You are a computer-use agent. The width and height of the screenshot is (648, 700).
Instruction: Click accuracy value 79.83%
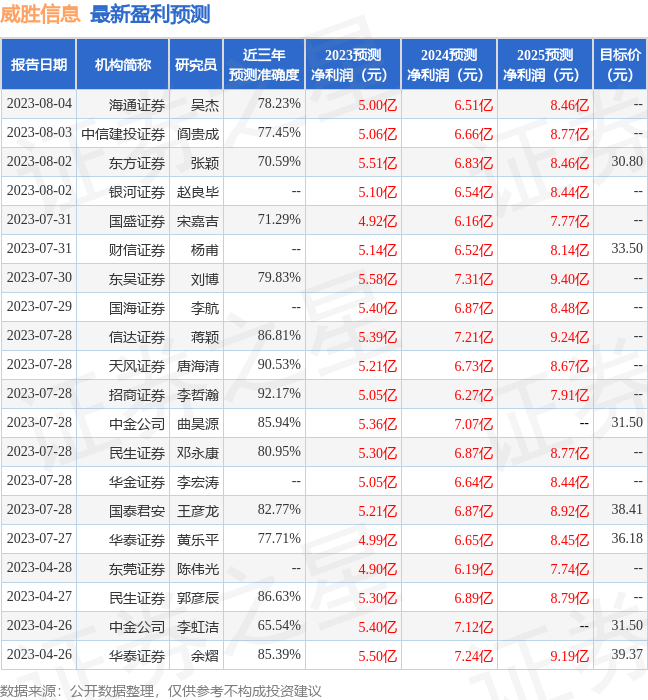click(279, 278)
